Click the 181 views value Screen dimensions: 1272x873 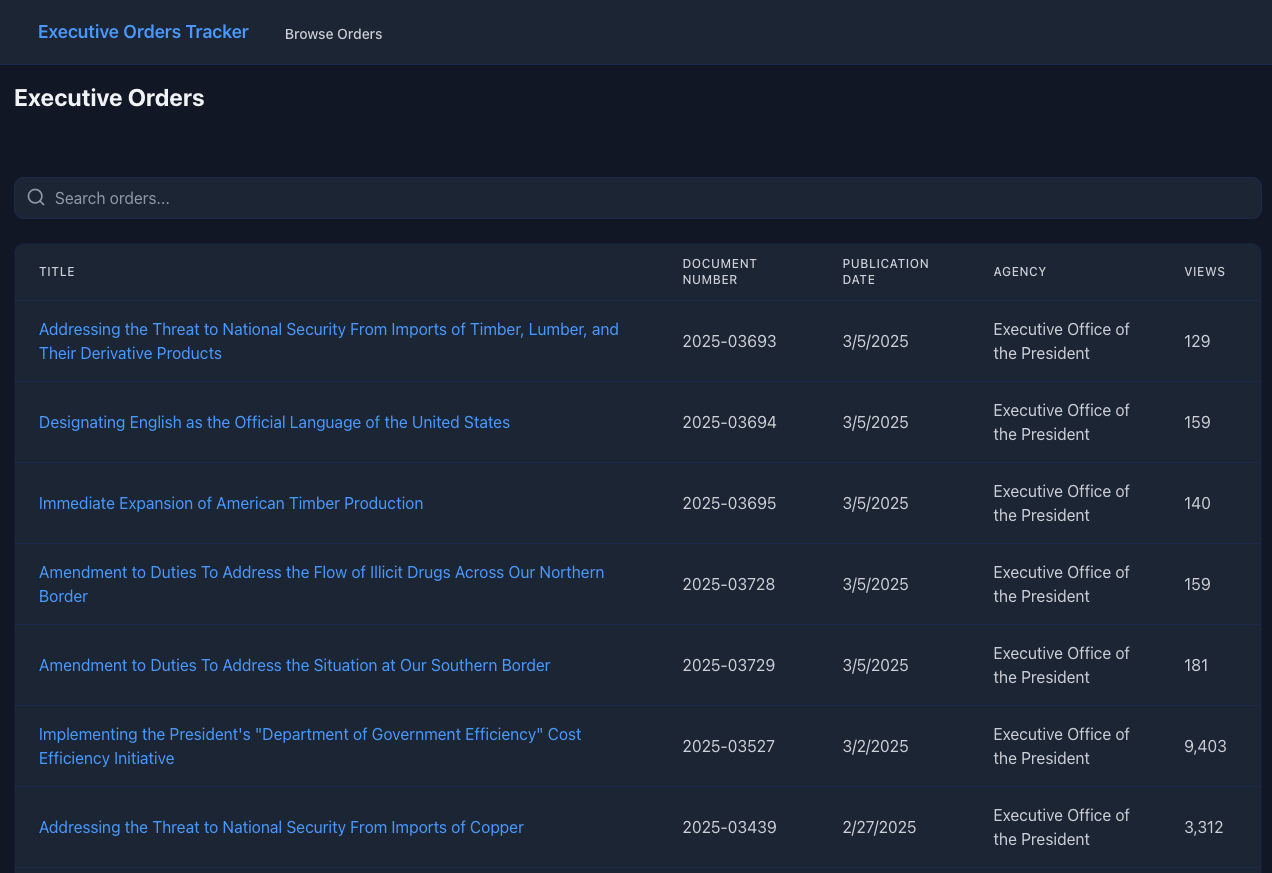(1196, 665)
